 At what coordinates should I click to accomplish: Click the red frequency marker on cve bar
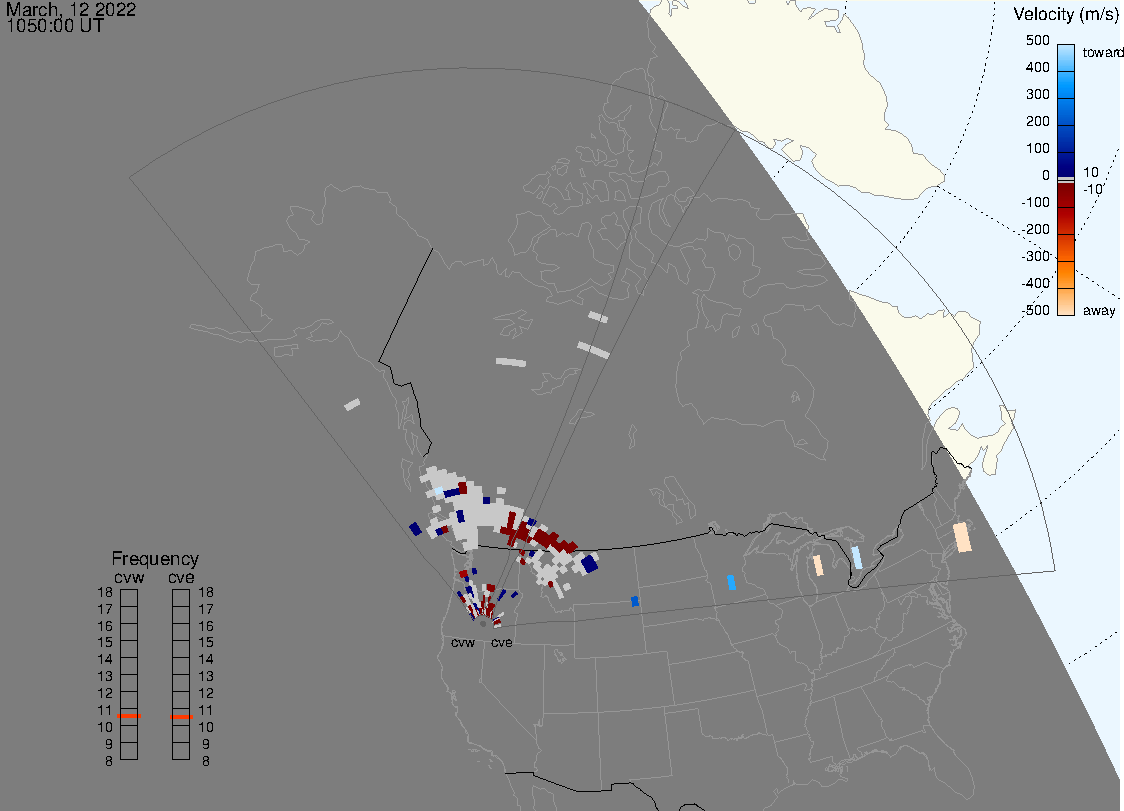[x=181, y=716]
